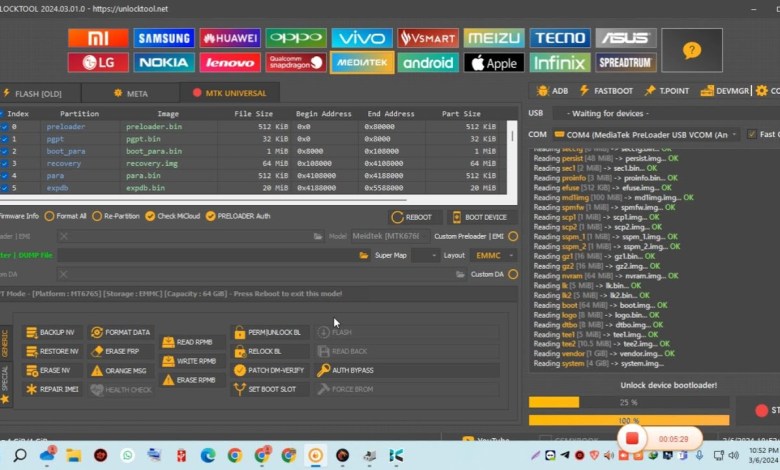Click the PERM UNLOCK BL button
Image resolution: width=780 pixels, height=470 pixels.
click(x=269, y=332)
